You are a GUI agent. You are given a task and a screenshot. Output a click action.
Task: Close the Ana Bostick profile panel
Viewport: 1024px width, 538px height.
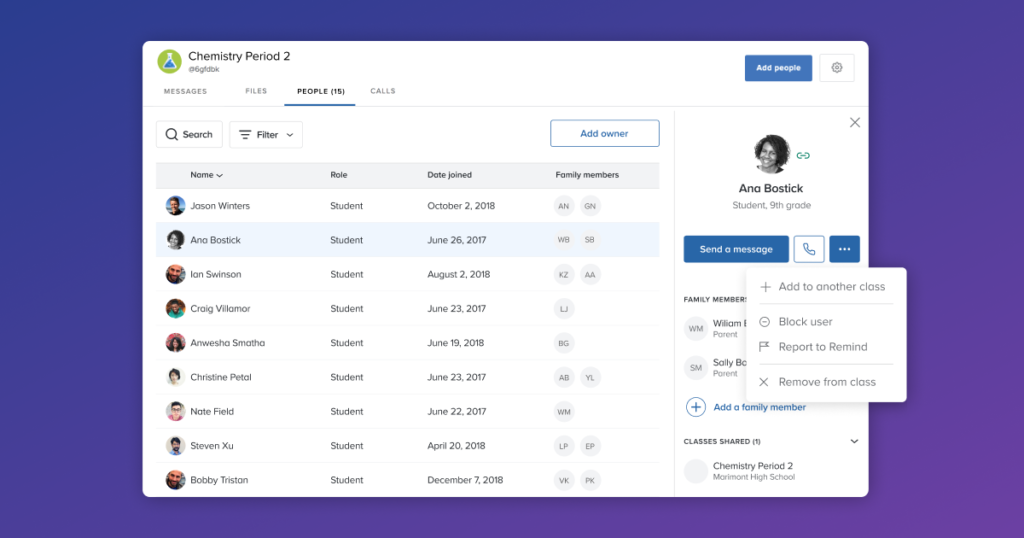pyautogui.click(x=855, y=123)
